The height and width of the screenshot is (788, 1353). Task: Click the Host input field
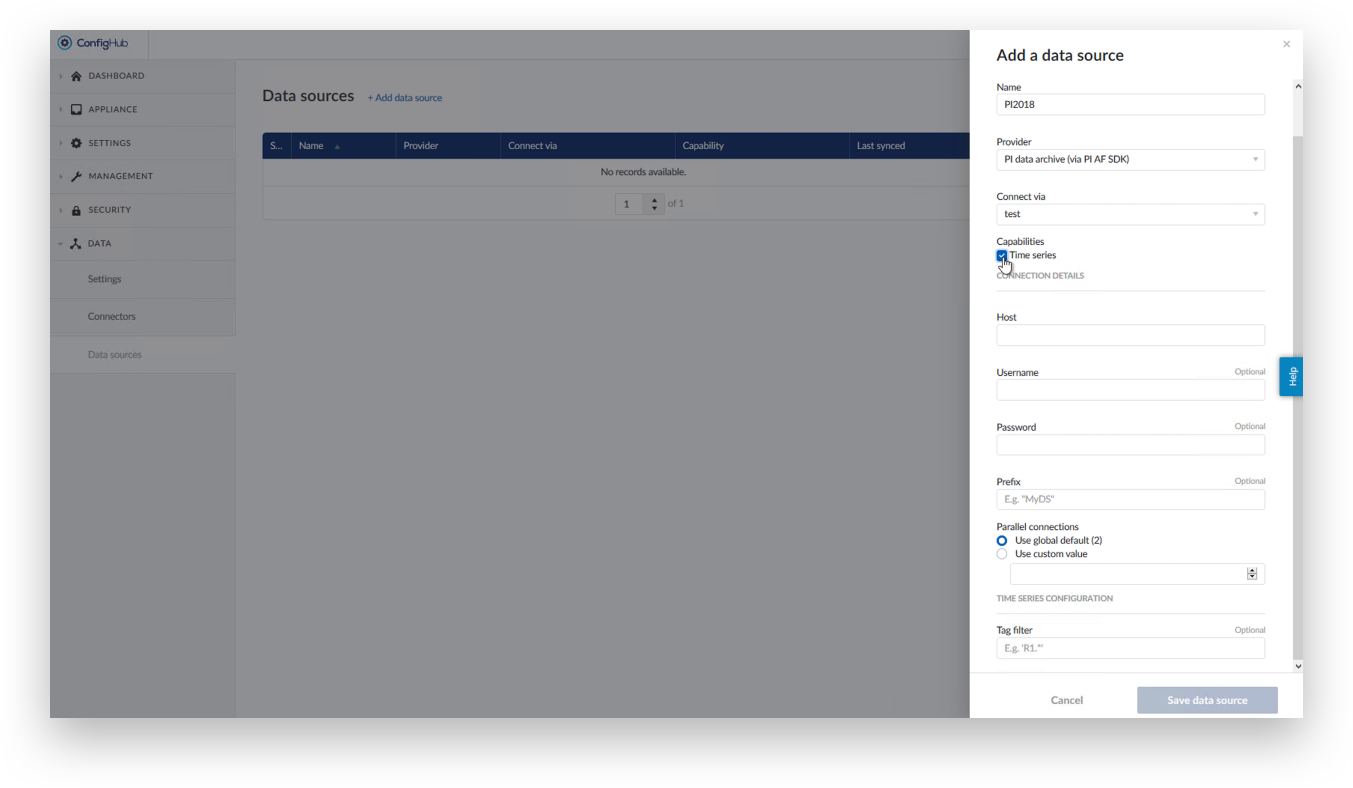click(x=1130, y=335)
